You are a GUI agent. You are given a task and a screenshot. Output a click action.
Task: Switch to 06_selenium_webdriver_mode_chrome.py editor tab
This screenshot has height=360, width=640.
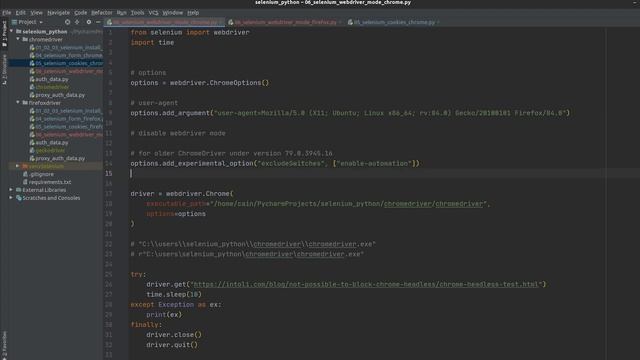(x=165, y=22)
